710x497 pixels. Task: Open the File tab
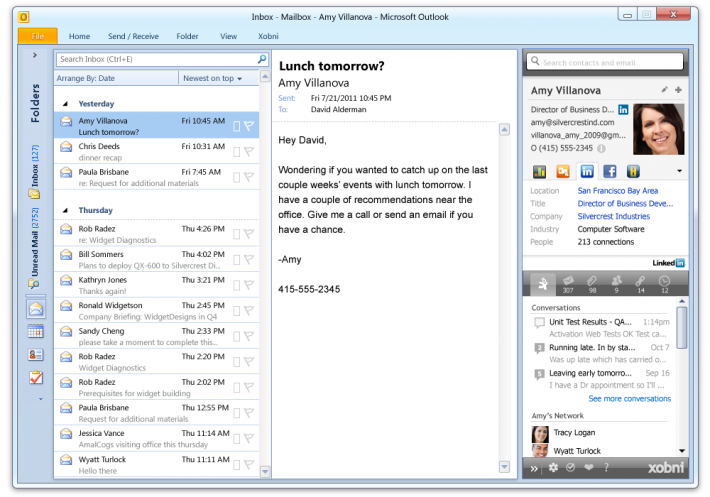click(x=38, y=36)
